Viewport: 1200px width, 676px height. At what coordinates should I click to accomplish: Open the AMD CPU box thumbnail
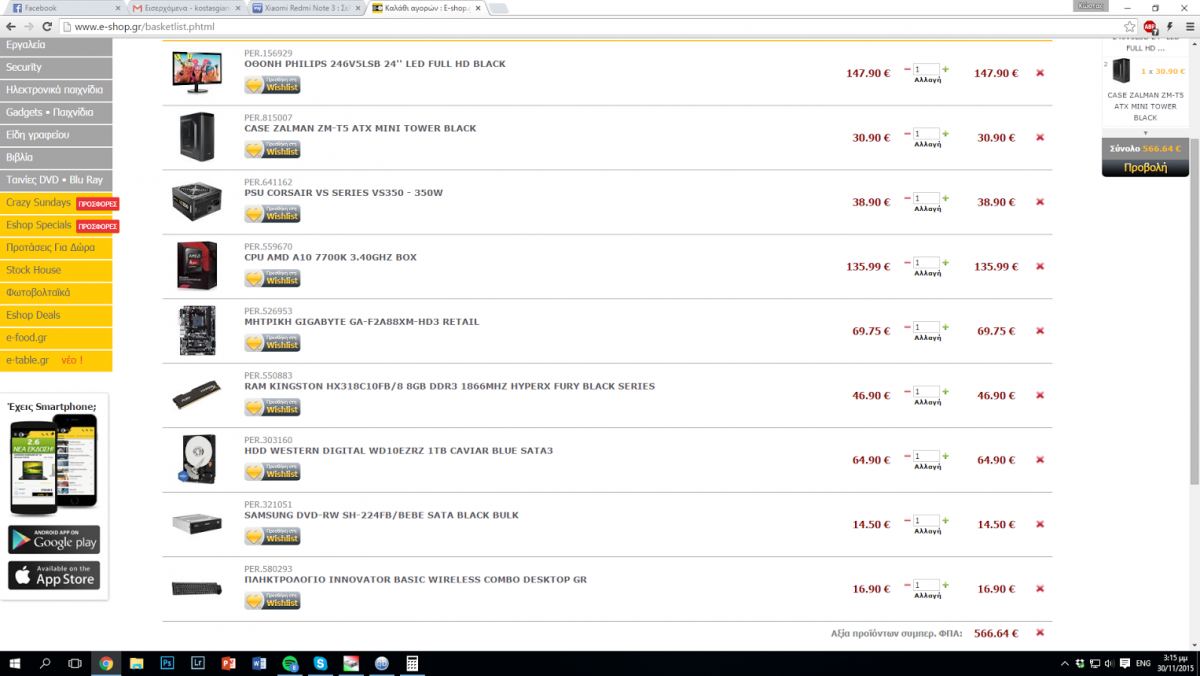[x=196, y=266]
